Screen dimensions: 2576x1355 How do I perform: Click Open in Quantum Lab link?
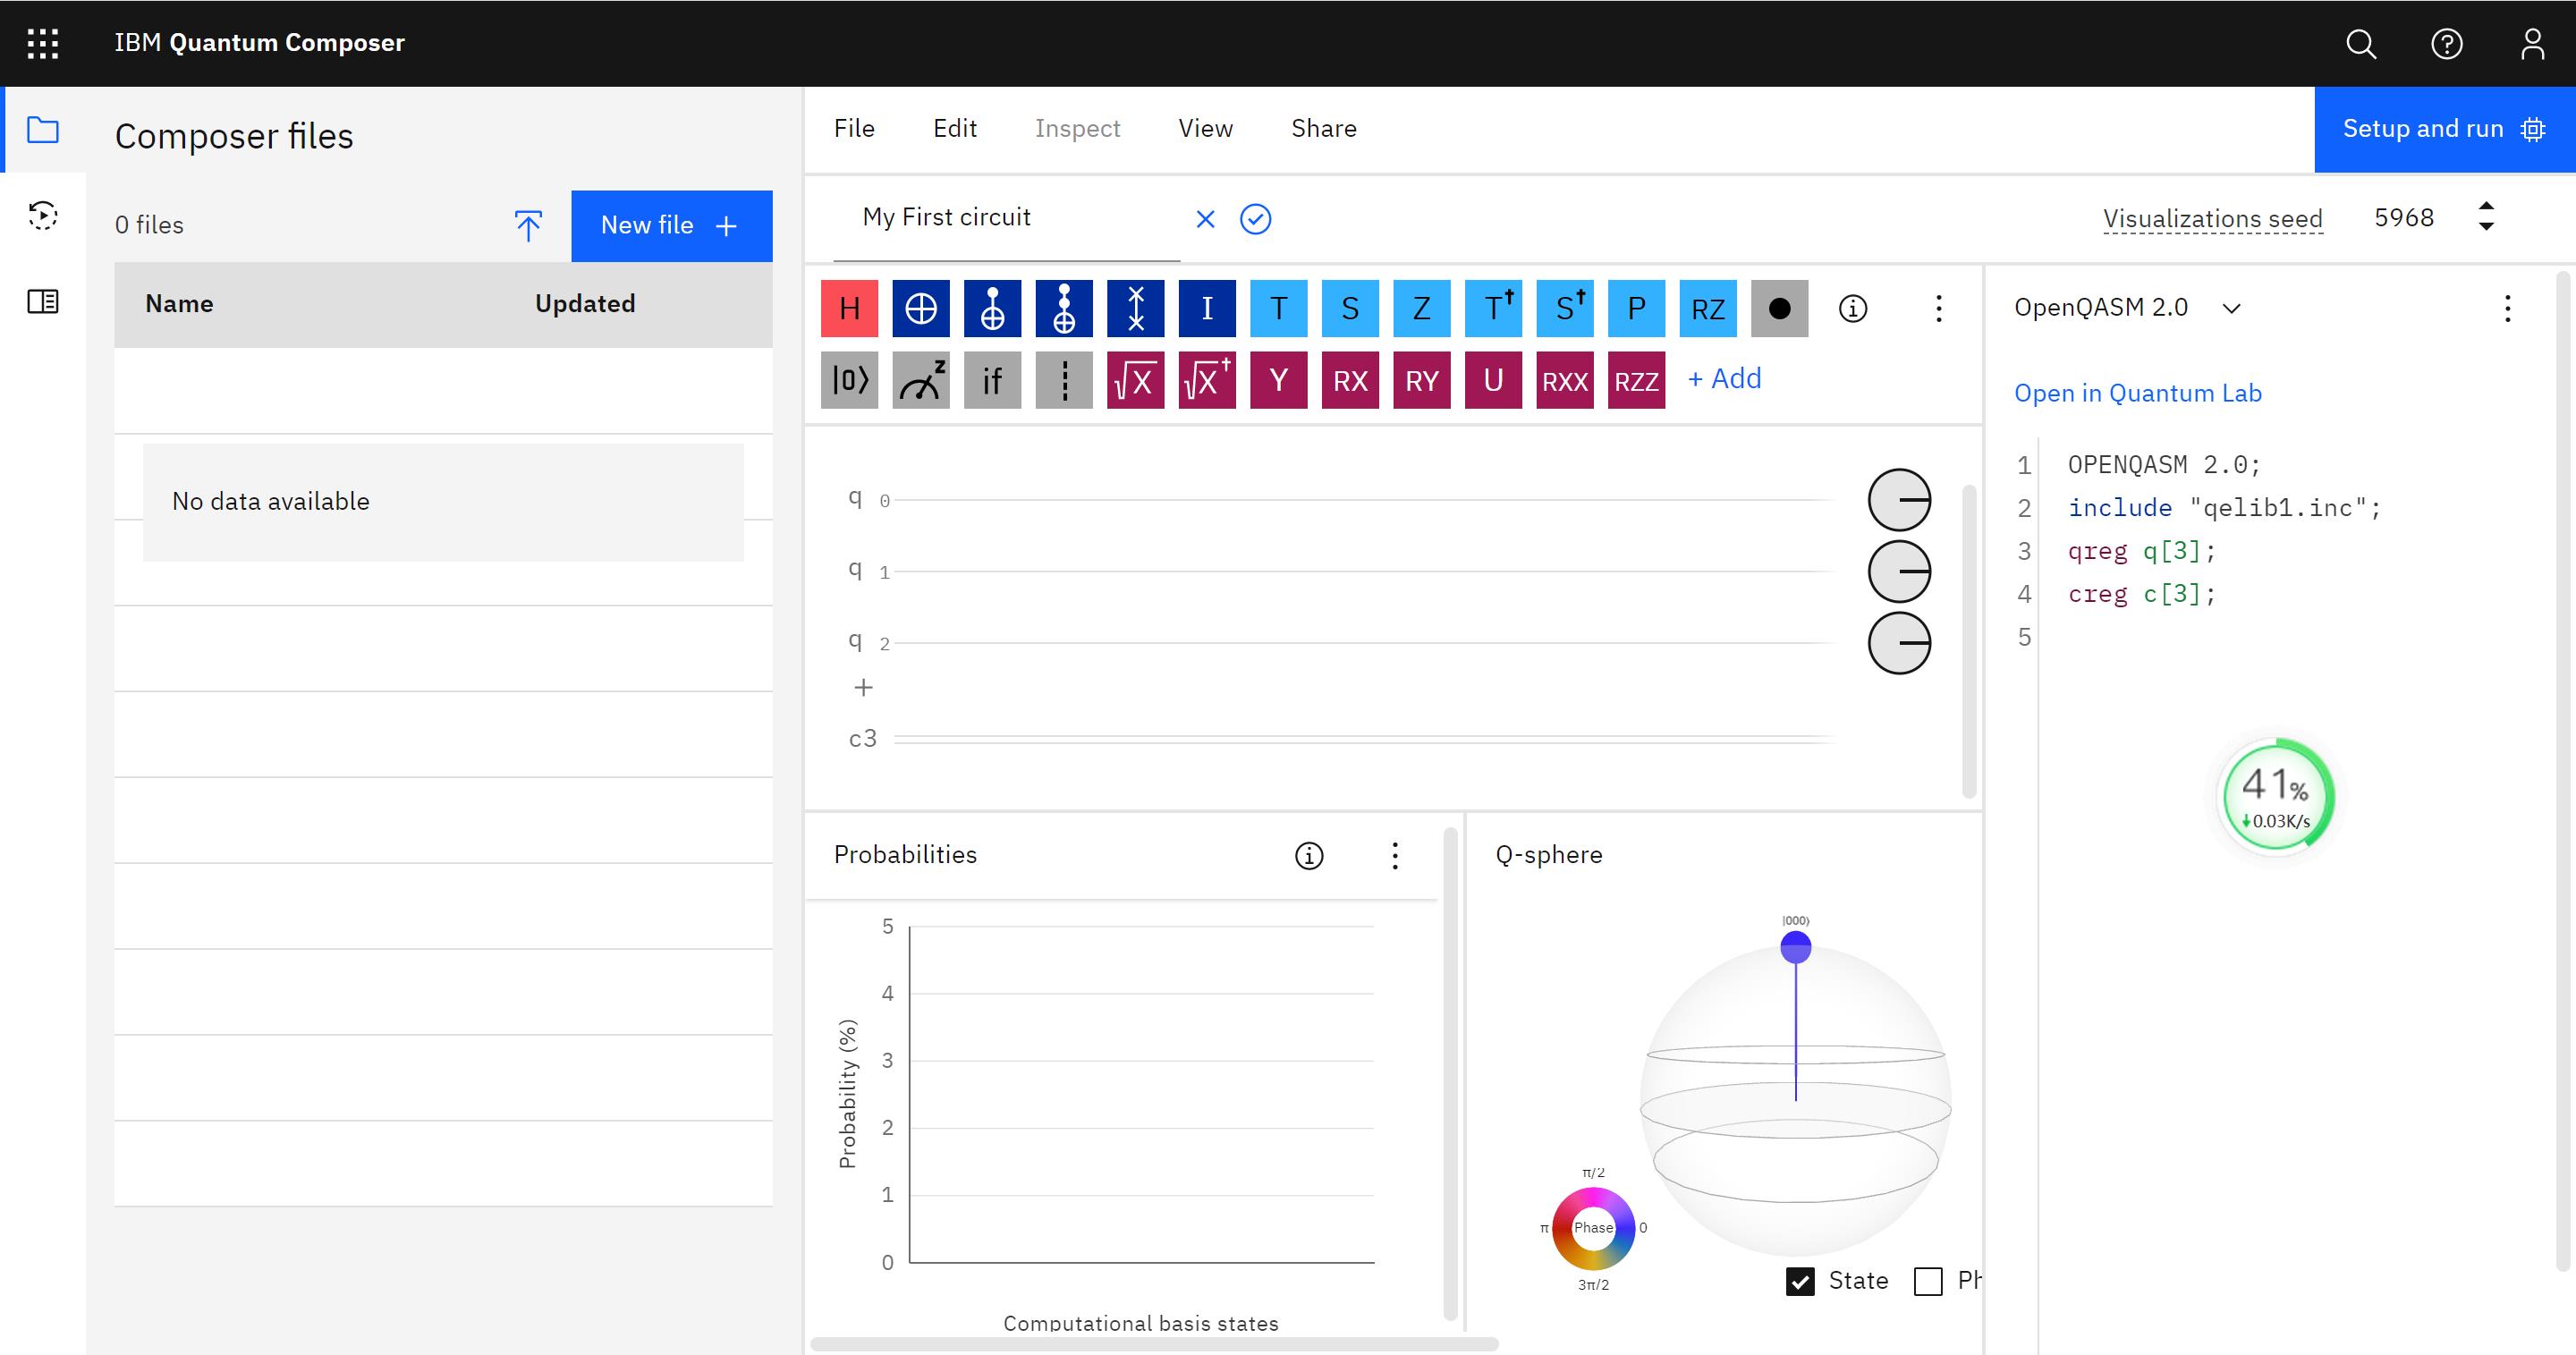pos(2138,392)
